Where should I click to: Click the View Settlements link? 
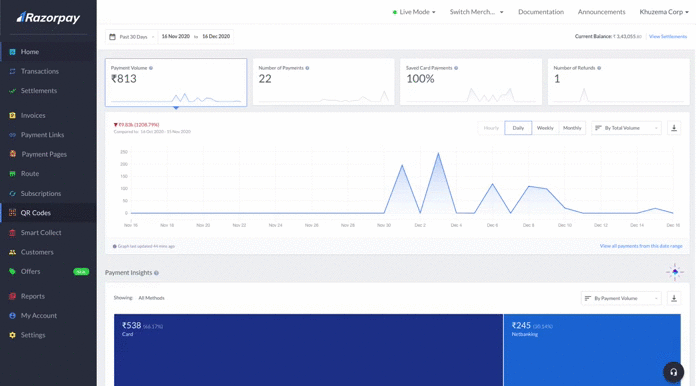[668, 36]
